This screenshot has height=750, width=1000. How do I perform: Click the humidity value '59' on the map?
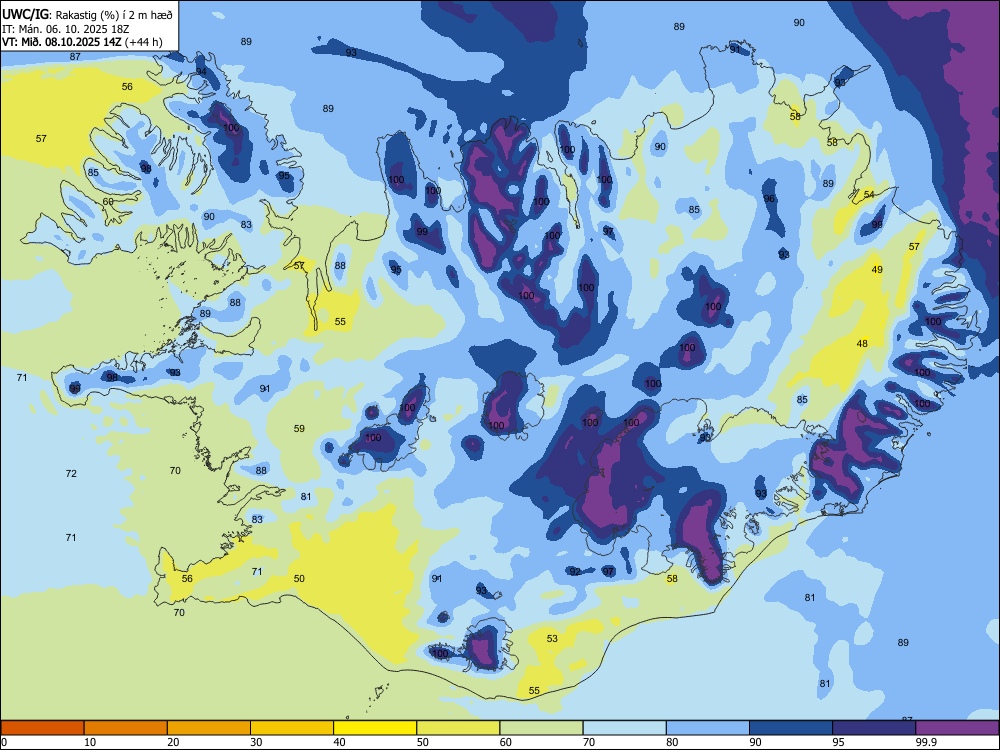[x=299, y=429]
